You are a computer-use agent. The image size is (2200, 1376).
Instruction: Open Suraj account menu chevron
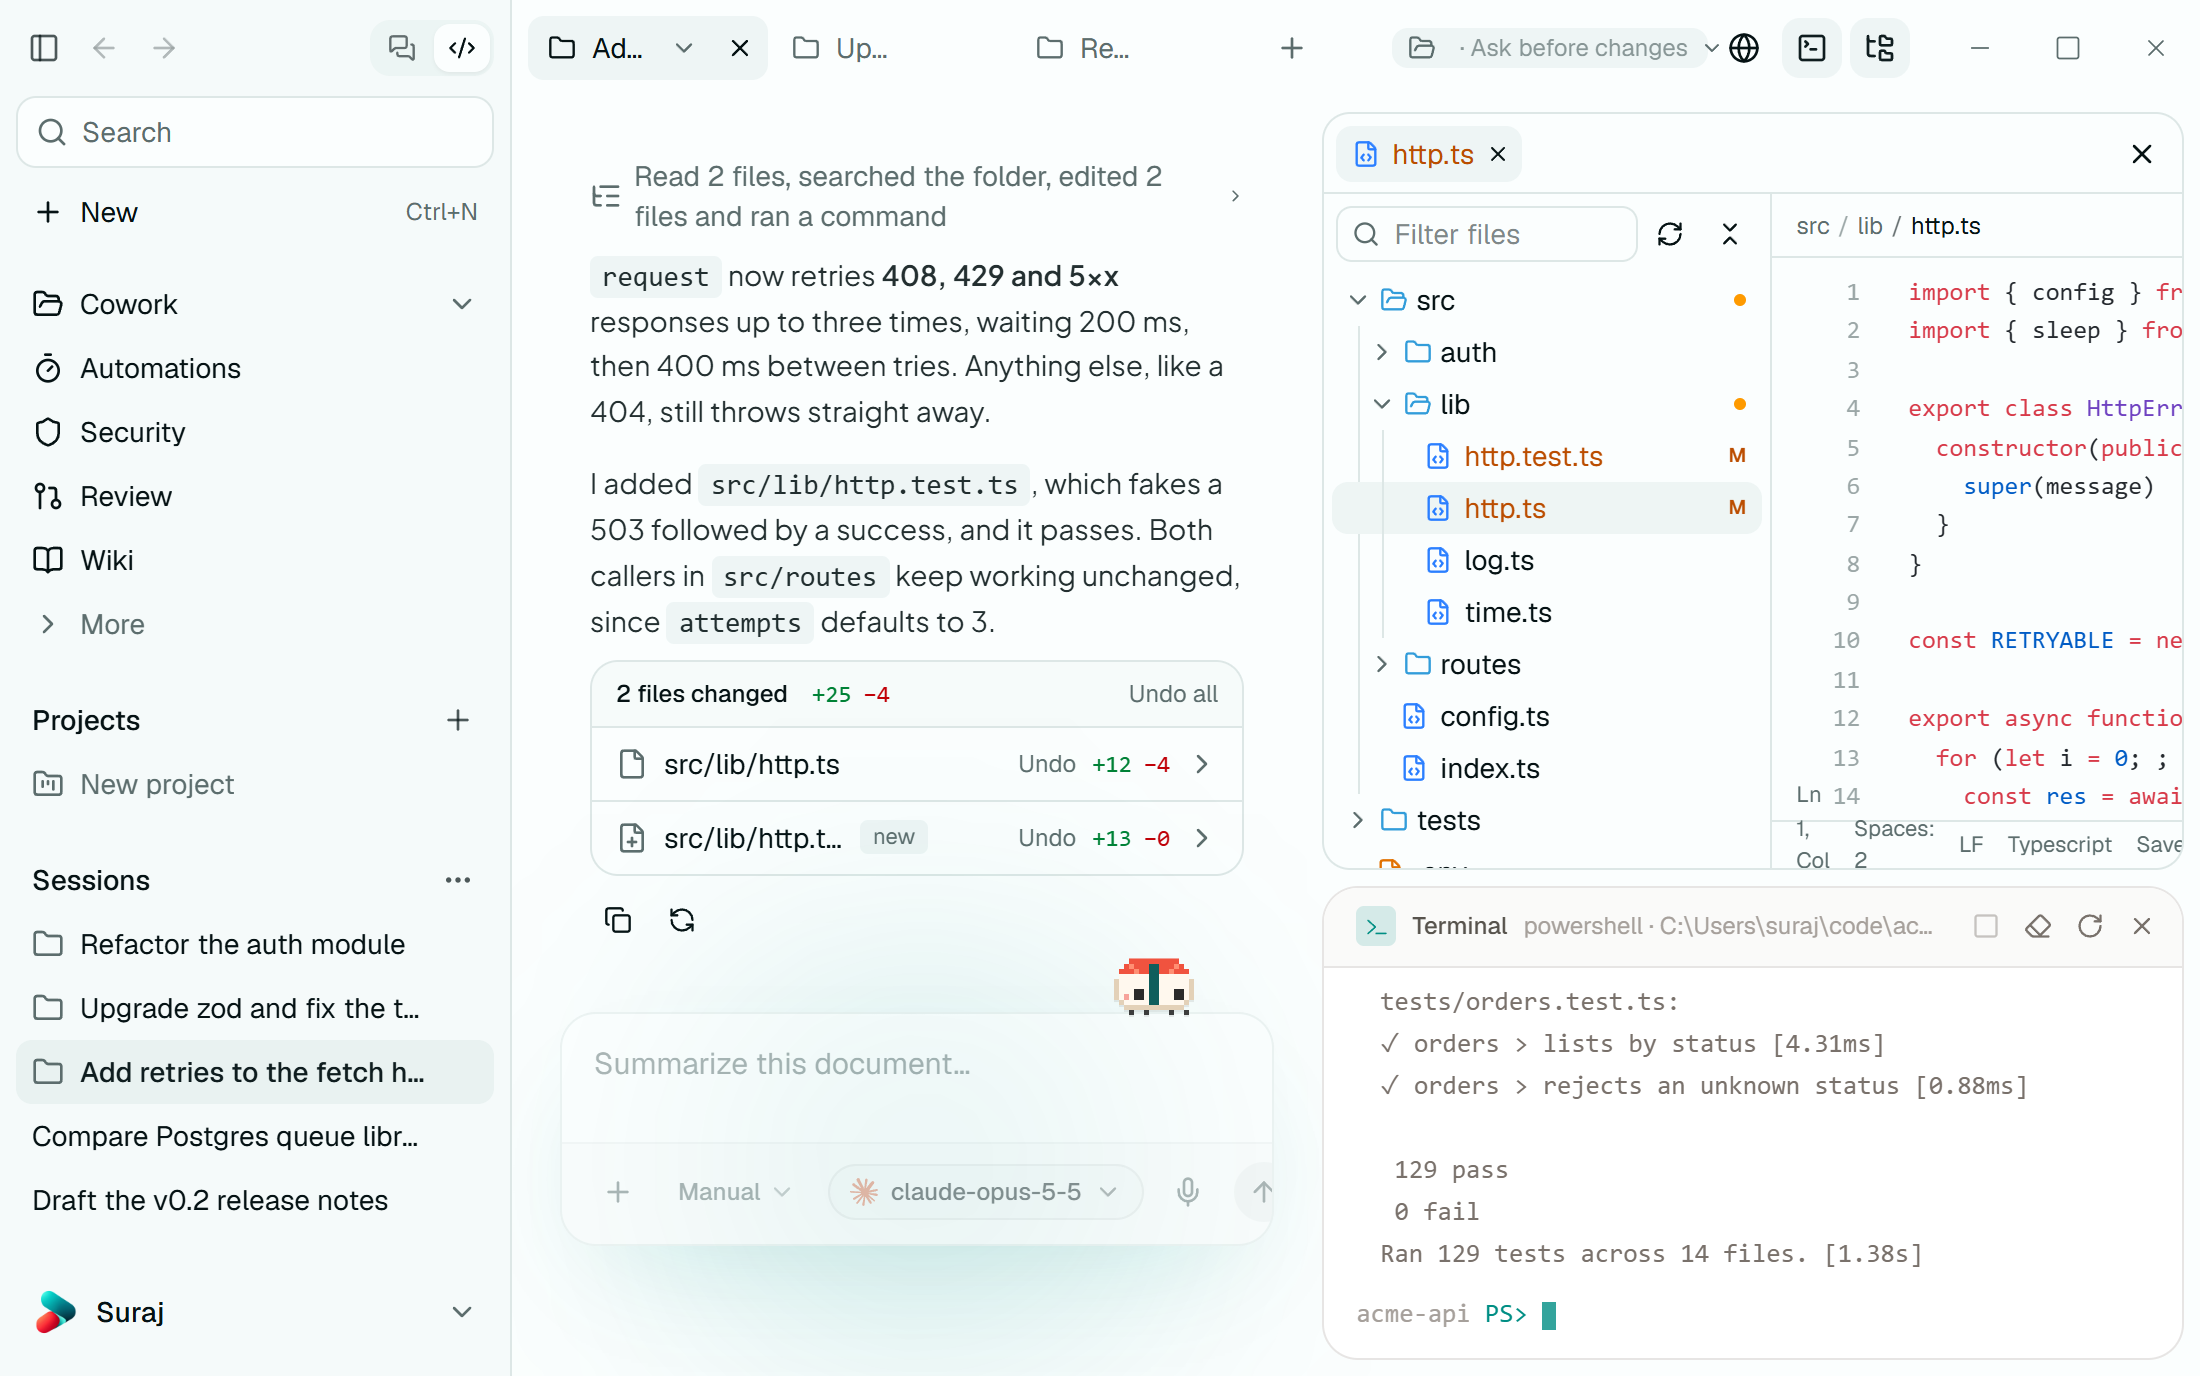462,1312
